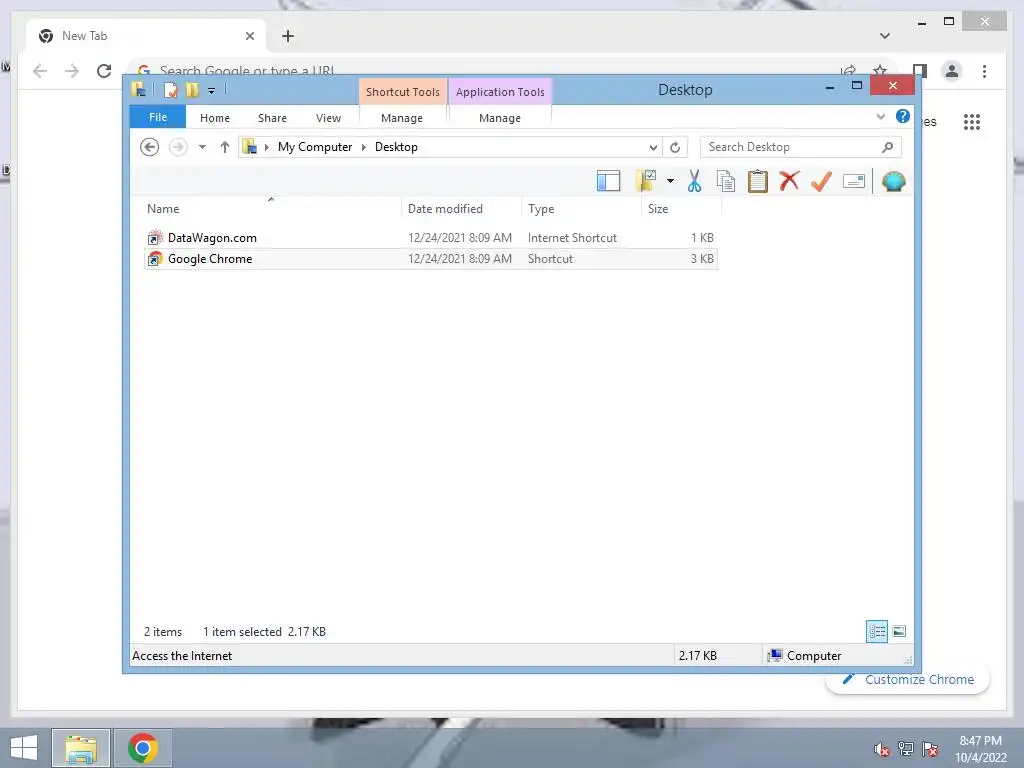Image resolution: width=1024 pixels, height=768 pixels.
Task: Refresh the Desktop folder view
Action: coord(675,148)
